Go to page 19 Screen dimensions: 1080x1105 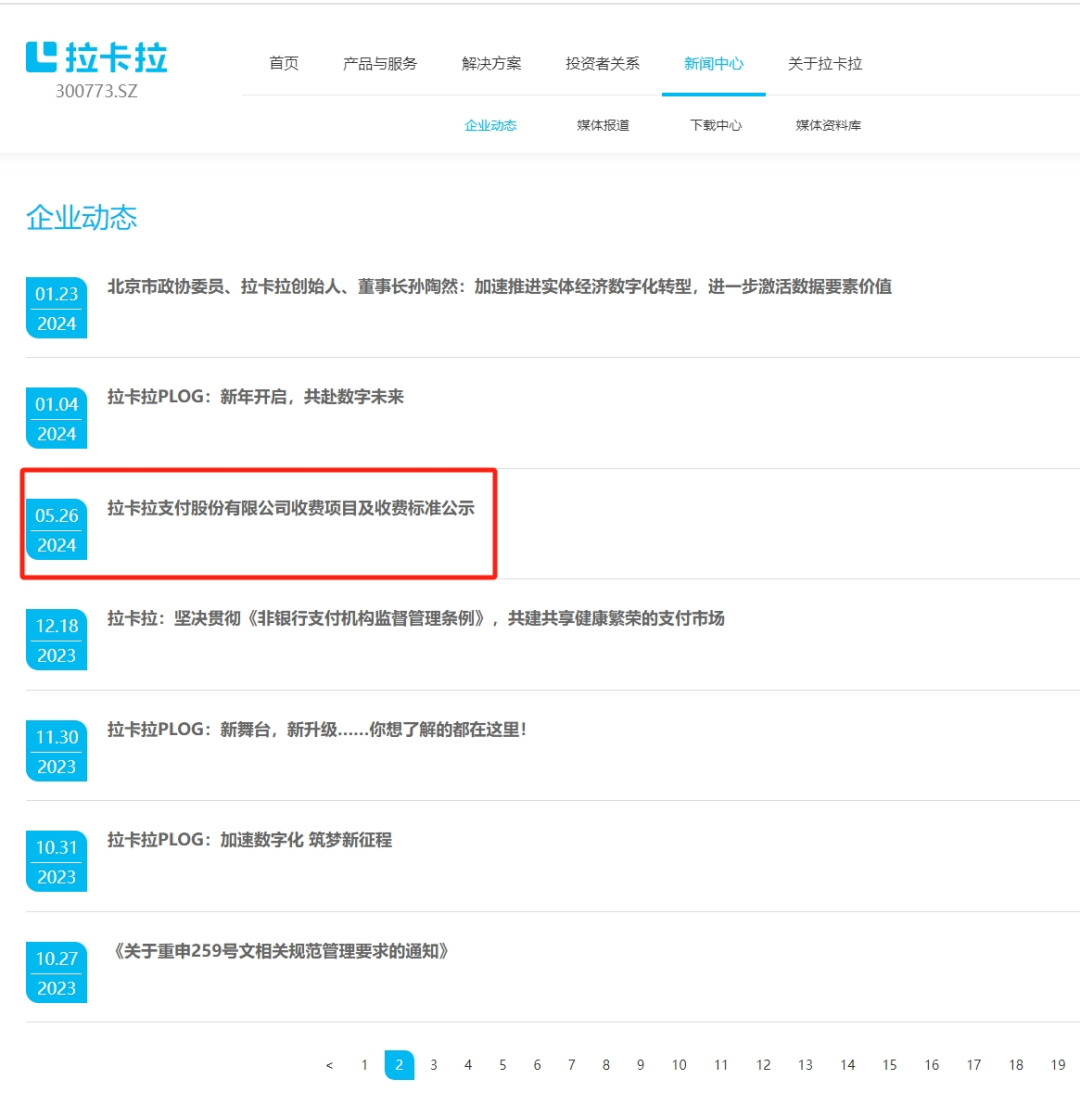click(1057, 1065)
